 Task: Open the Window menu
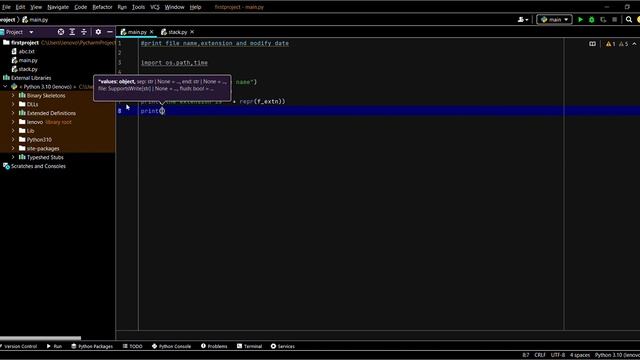pos(174,7)
